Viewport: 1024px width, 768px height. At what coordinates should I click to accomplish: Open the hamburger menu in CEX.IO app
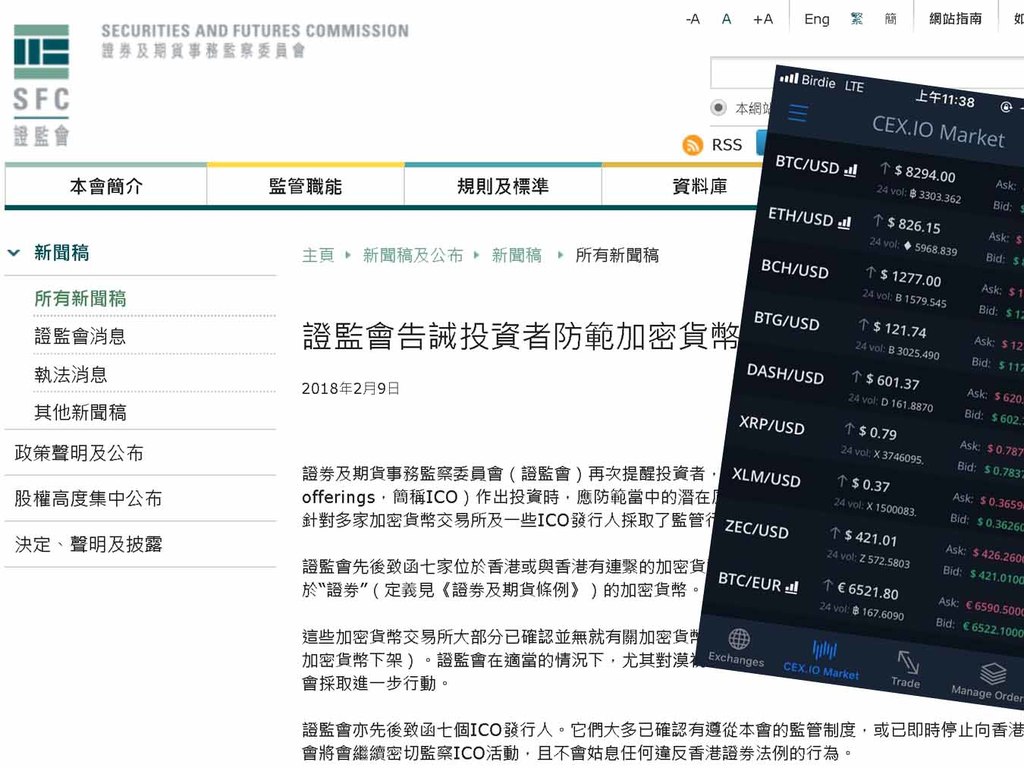[x=797, y=113]
